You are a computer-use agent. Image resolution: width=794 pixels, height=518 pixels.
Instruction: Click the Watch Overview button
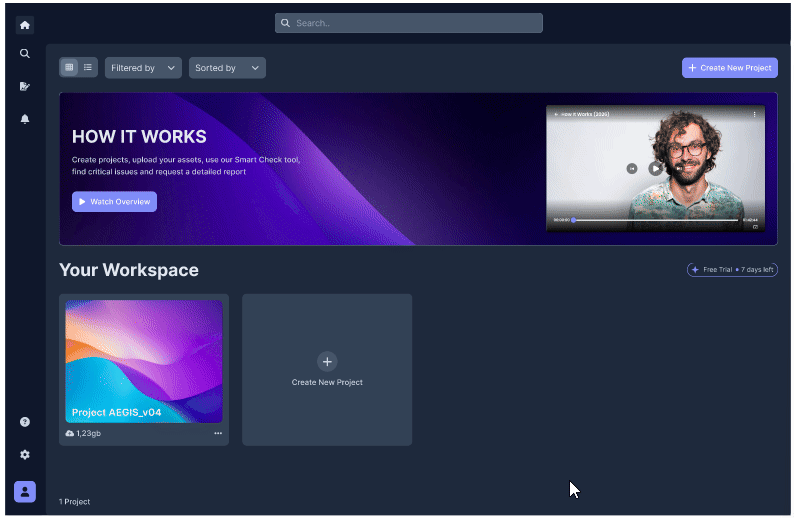[114, 202]
